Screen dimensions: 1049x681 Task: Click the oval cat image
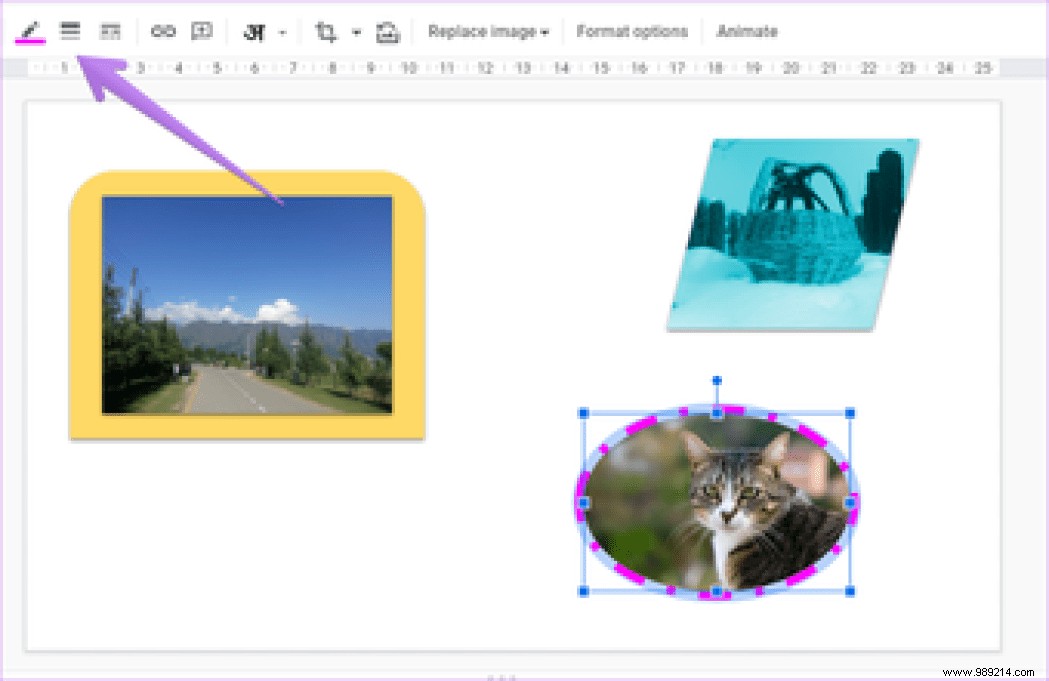715,498
